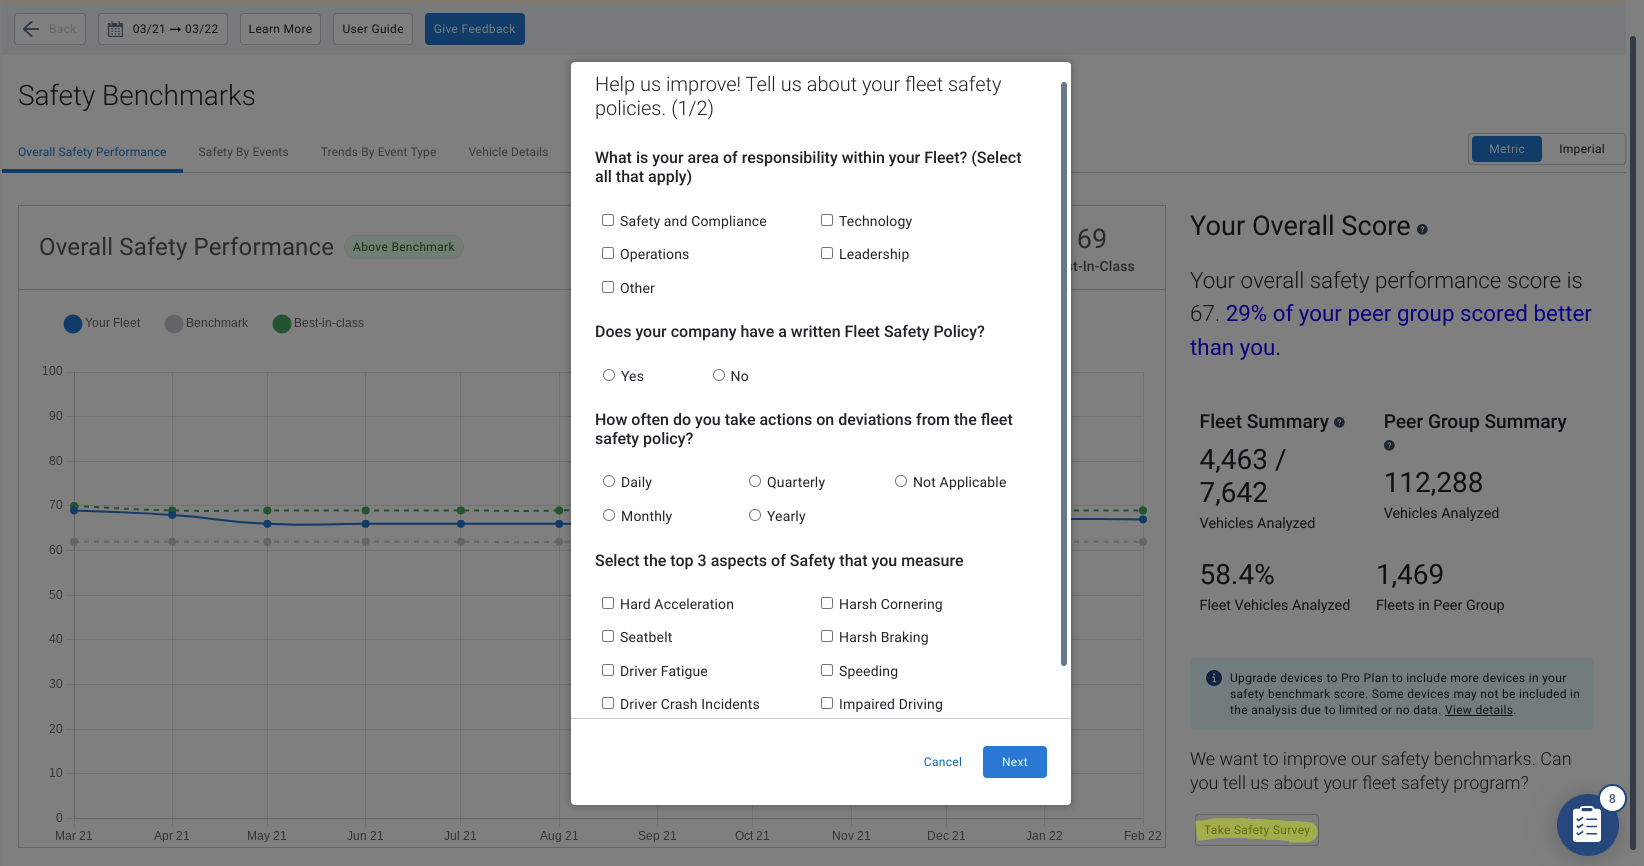Click the upgrade notice info icon
Viewport: 1644px width, 866px height.
(1213, 678)
